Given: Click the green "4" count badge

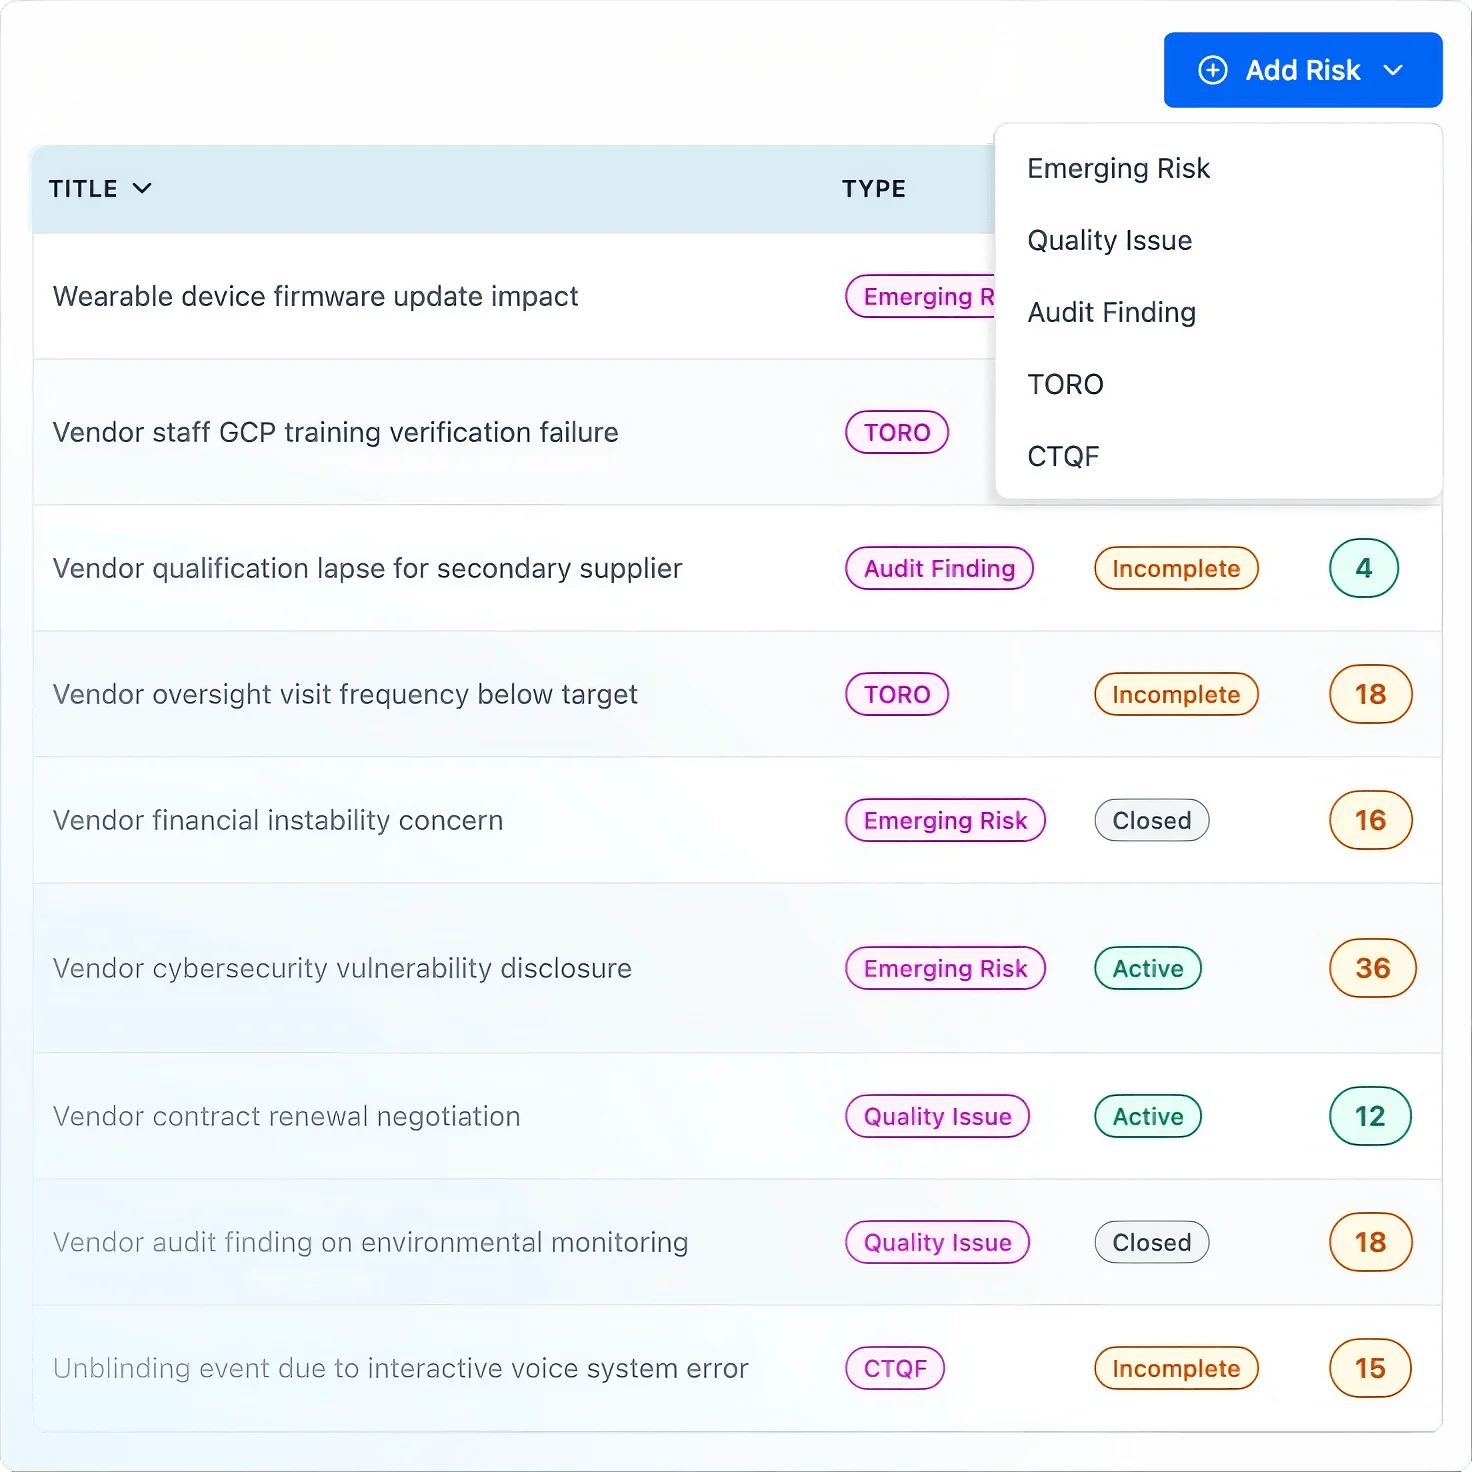Looking at the screenshot, I should point(1363,568).
